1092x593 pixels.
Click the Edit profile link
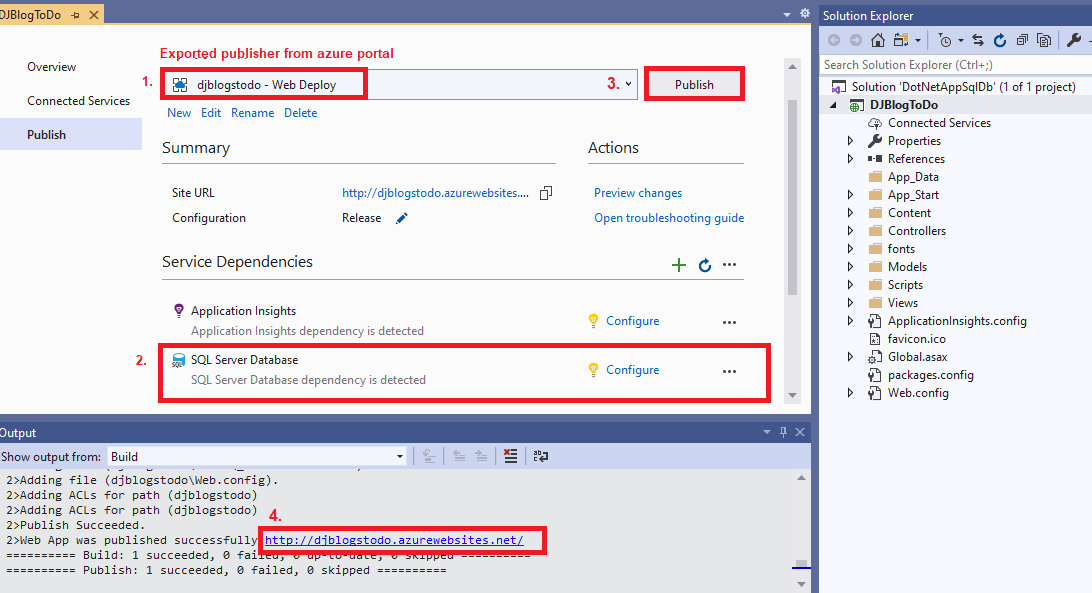(211, 113)
